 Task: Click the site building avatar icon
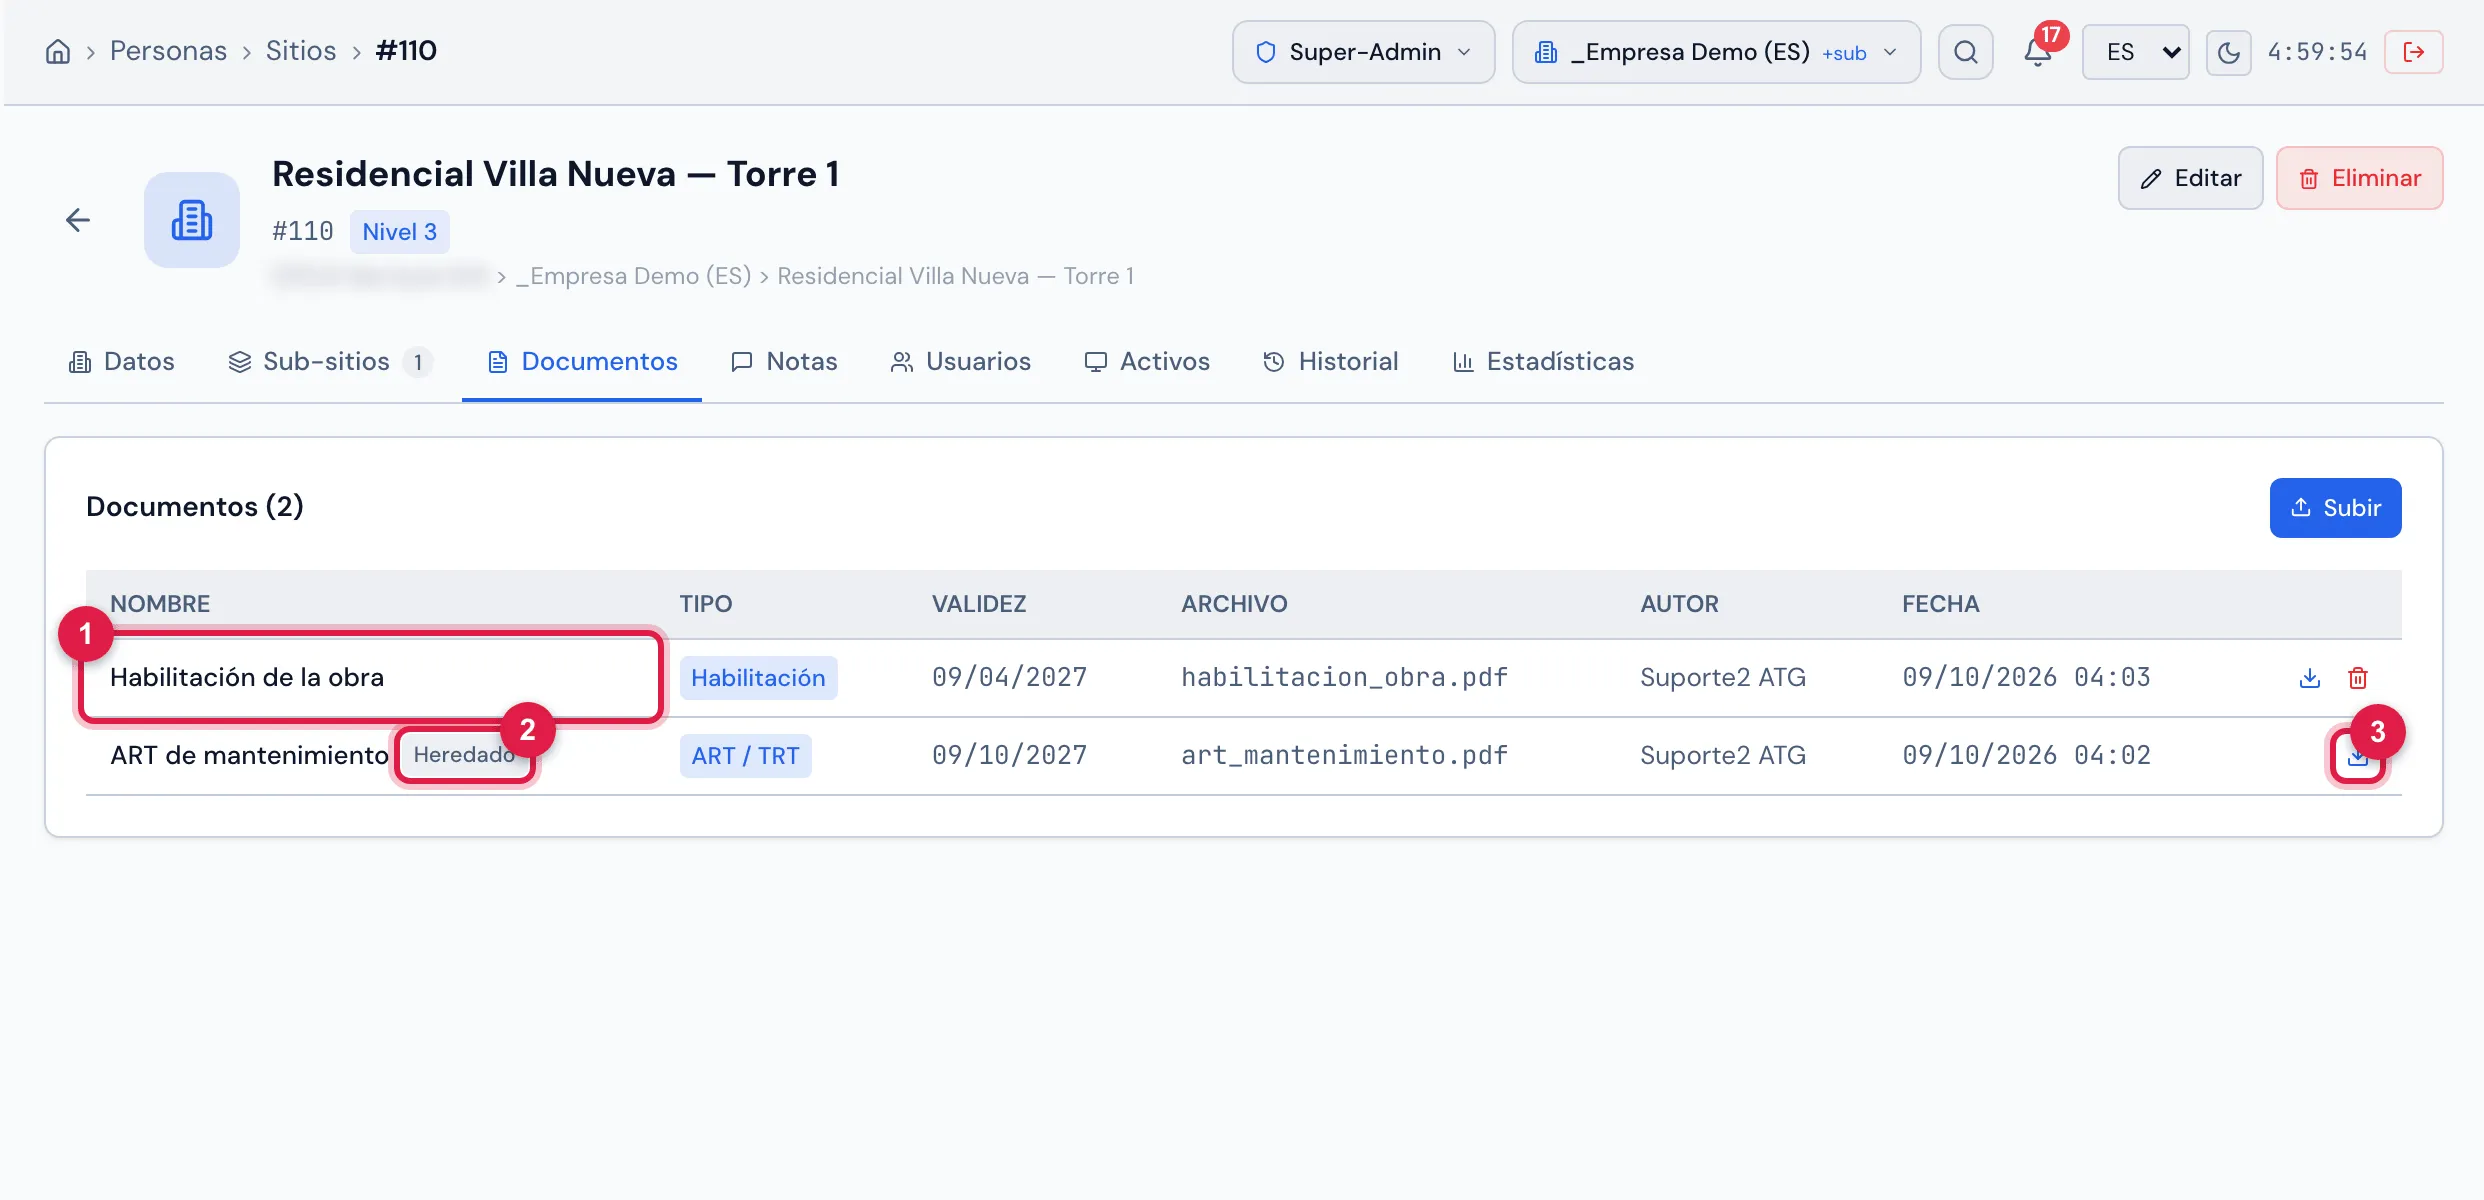192,220
